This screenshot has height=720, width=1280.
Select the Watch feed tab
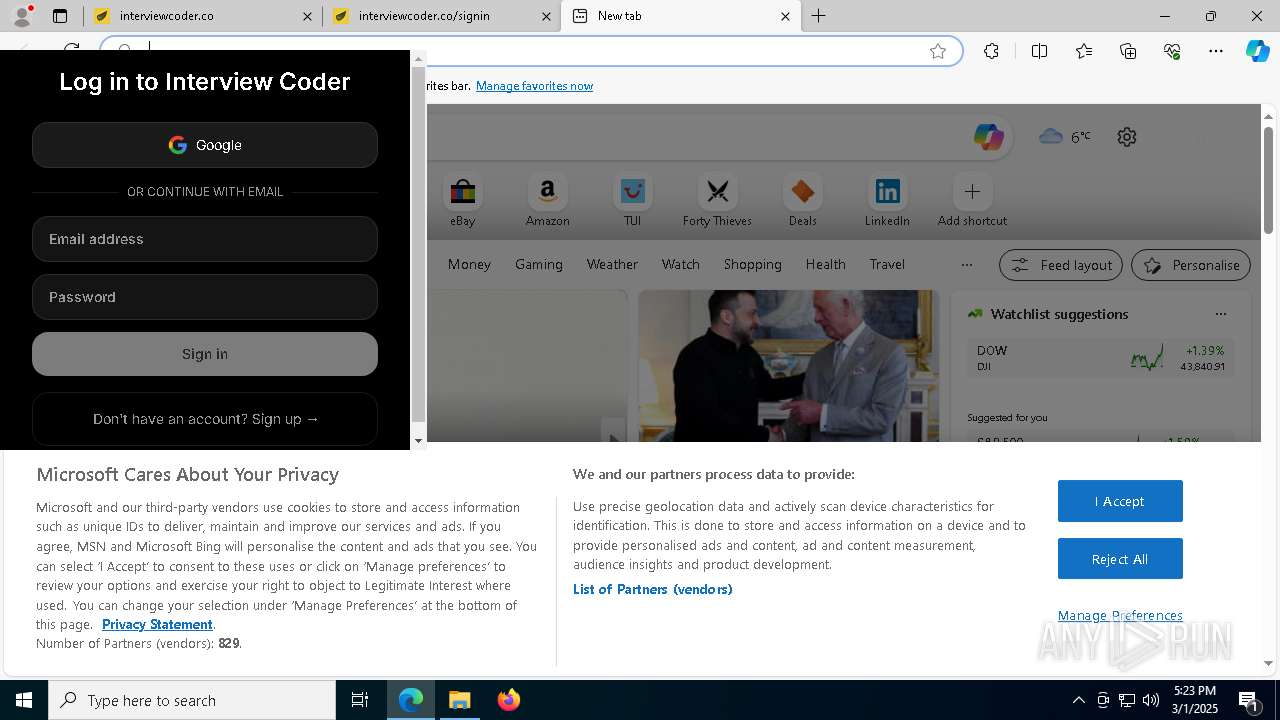click(x=681, y=264)
